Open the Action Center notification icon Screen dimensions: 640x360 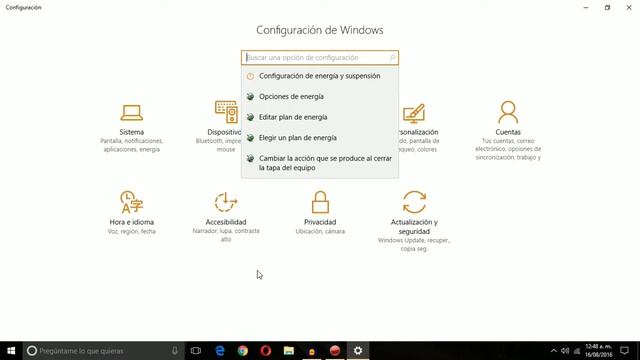click(x=624, y=351)
